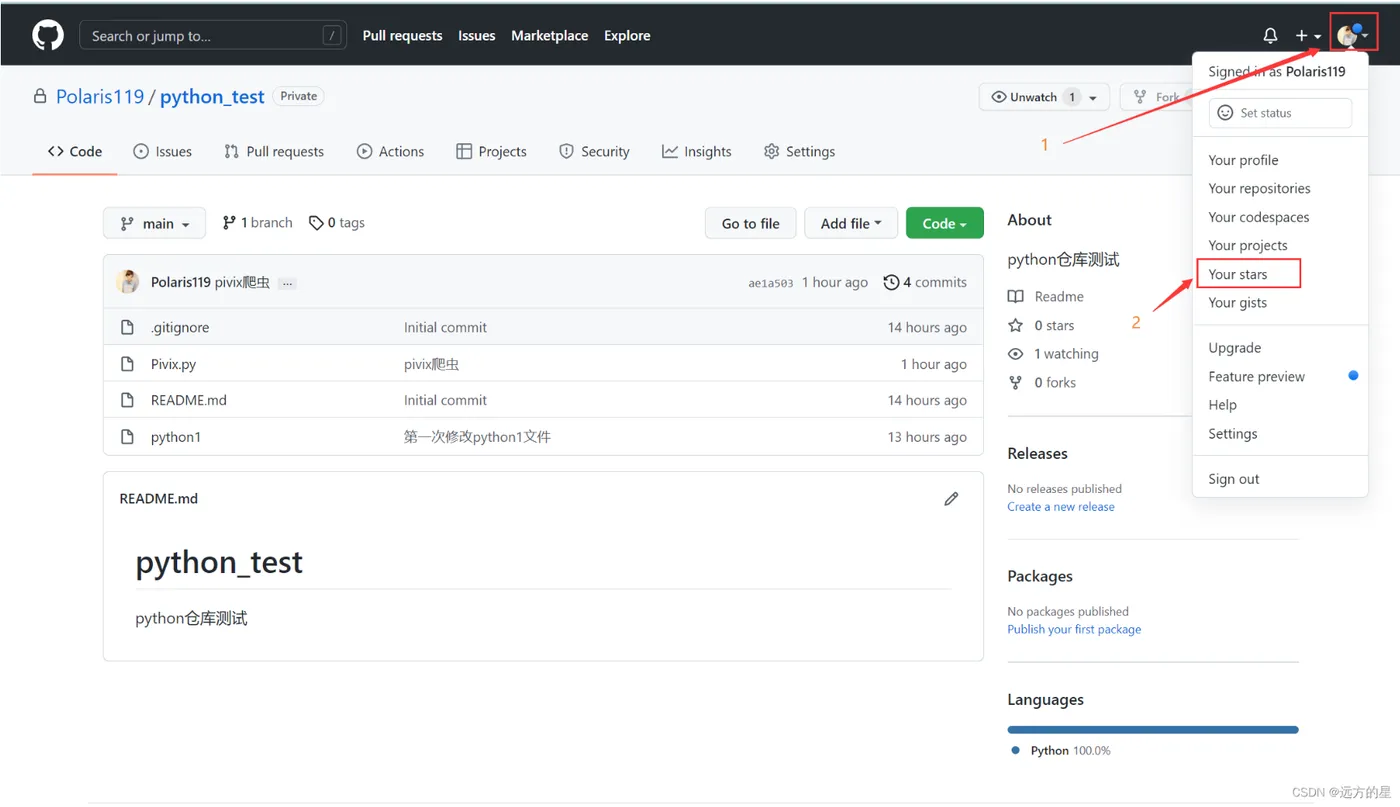Viewport: 1400px width, 807px height.
Task: View the 1 branch link
Action: 257,222
